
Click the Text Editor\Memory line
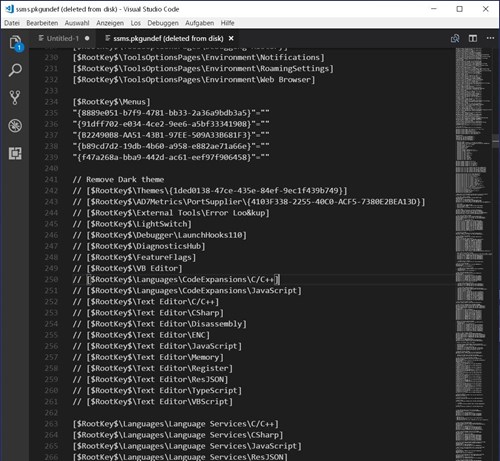coord(148,357)
